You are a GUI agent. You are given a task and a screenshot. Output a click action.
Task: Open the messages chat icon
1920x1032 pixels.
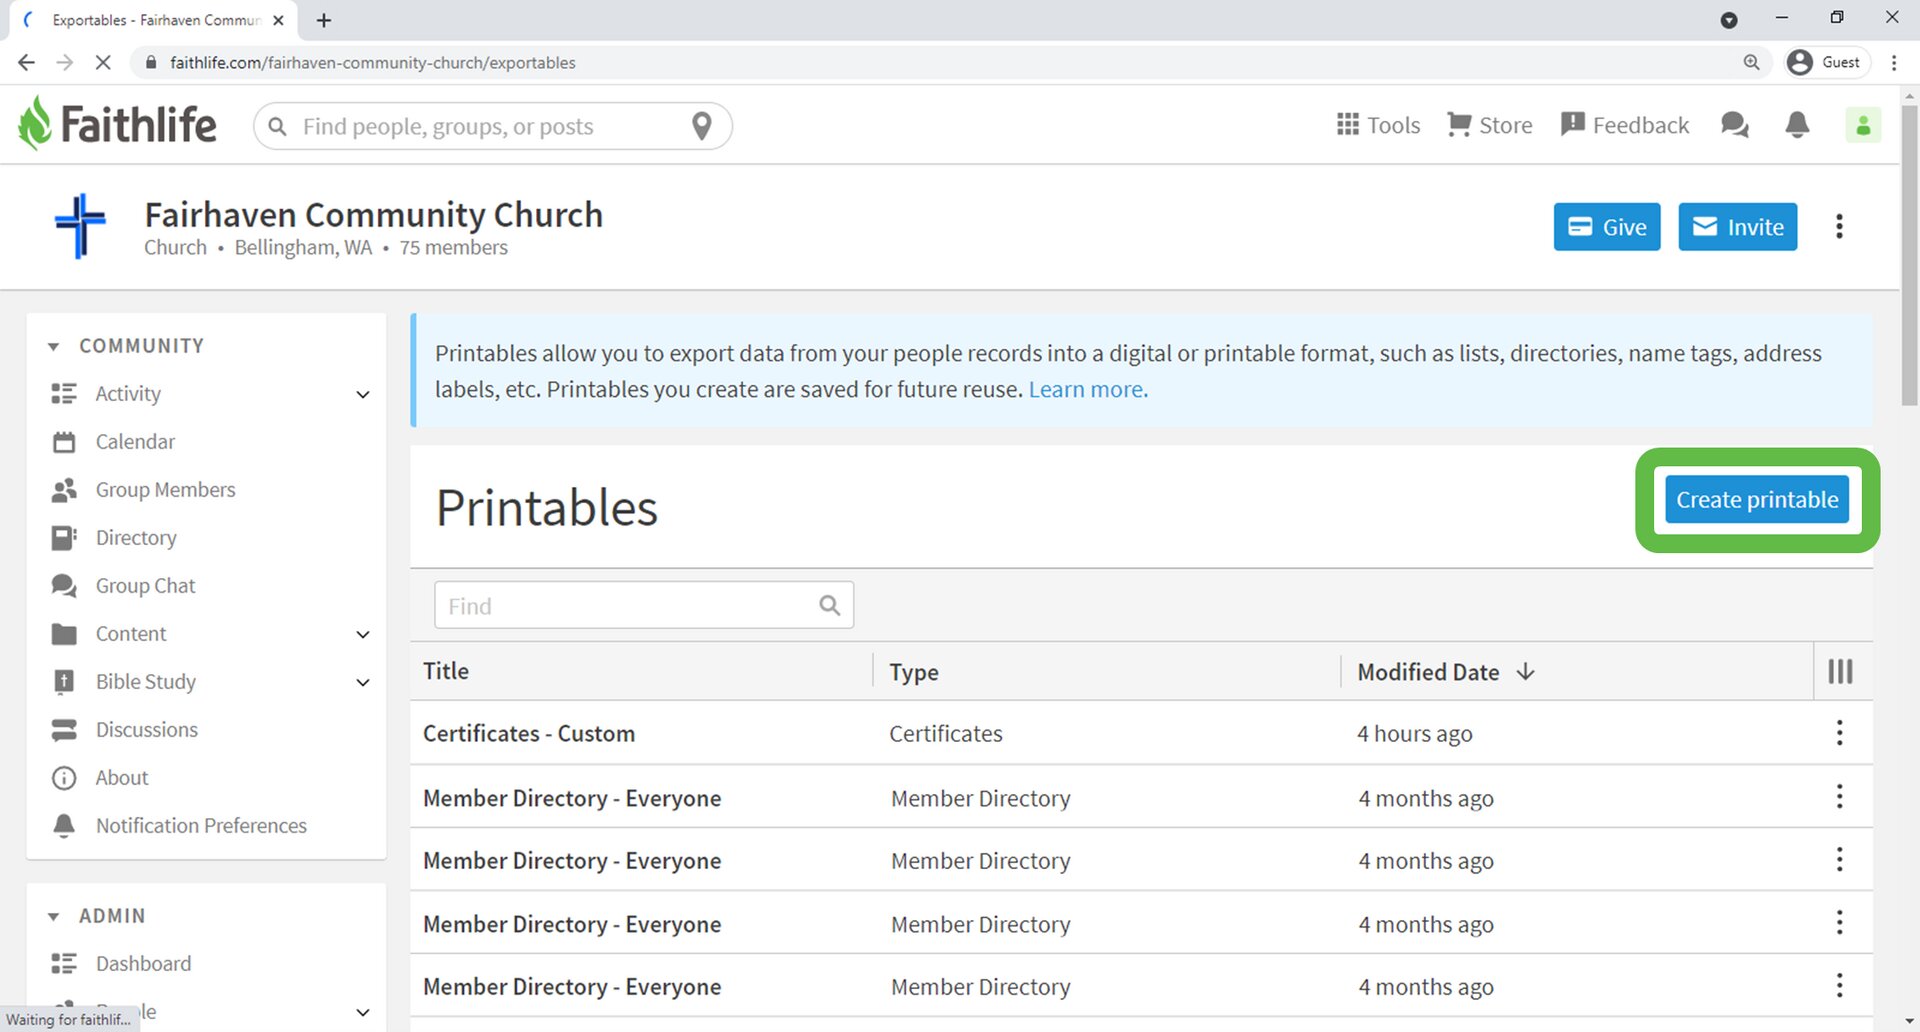(1735, 125)
